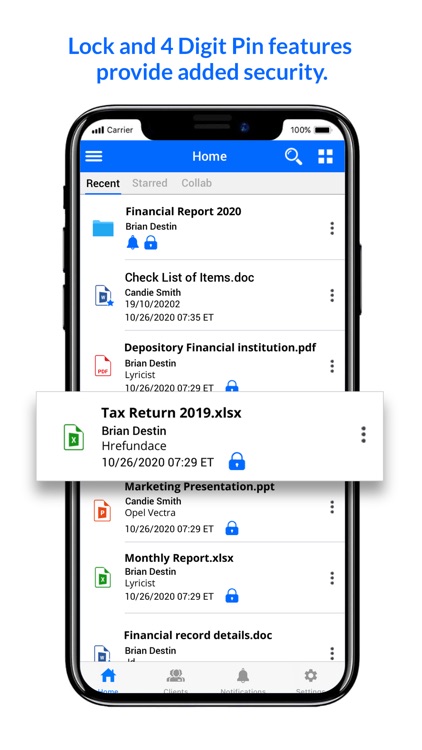Click Carrier signal indicator in status bar
Image resolution: width=422 pixels, height=750 pixels.
112,130
